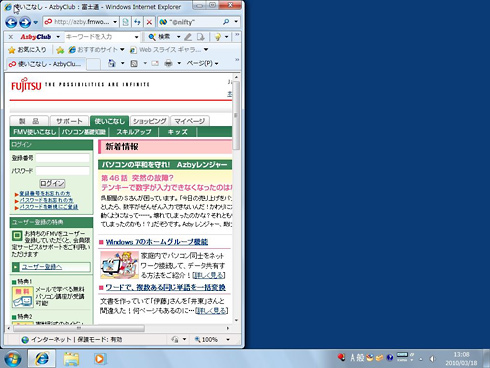This screenshot has width=490, height=368.
Task: Click the page search icon beside the pencil
Action: point(200,37)
